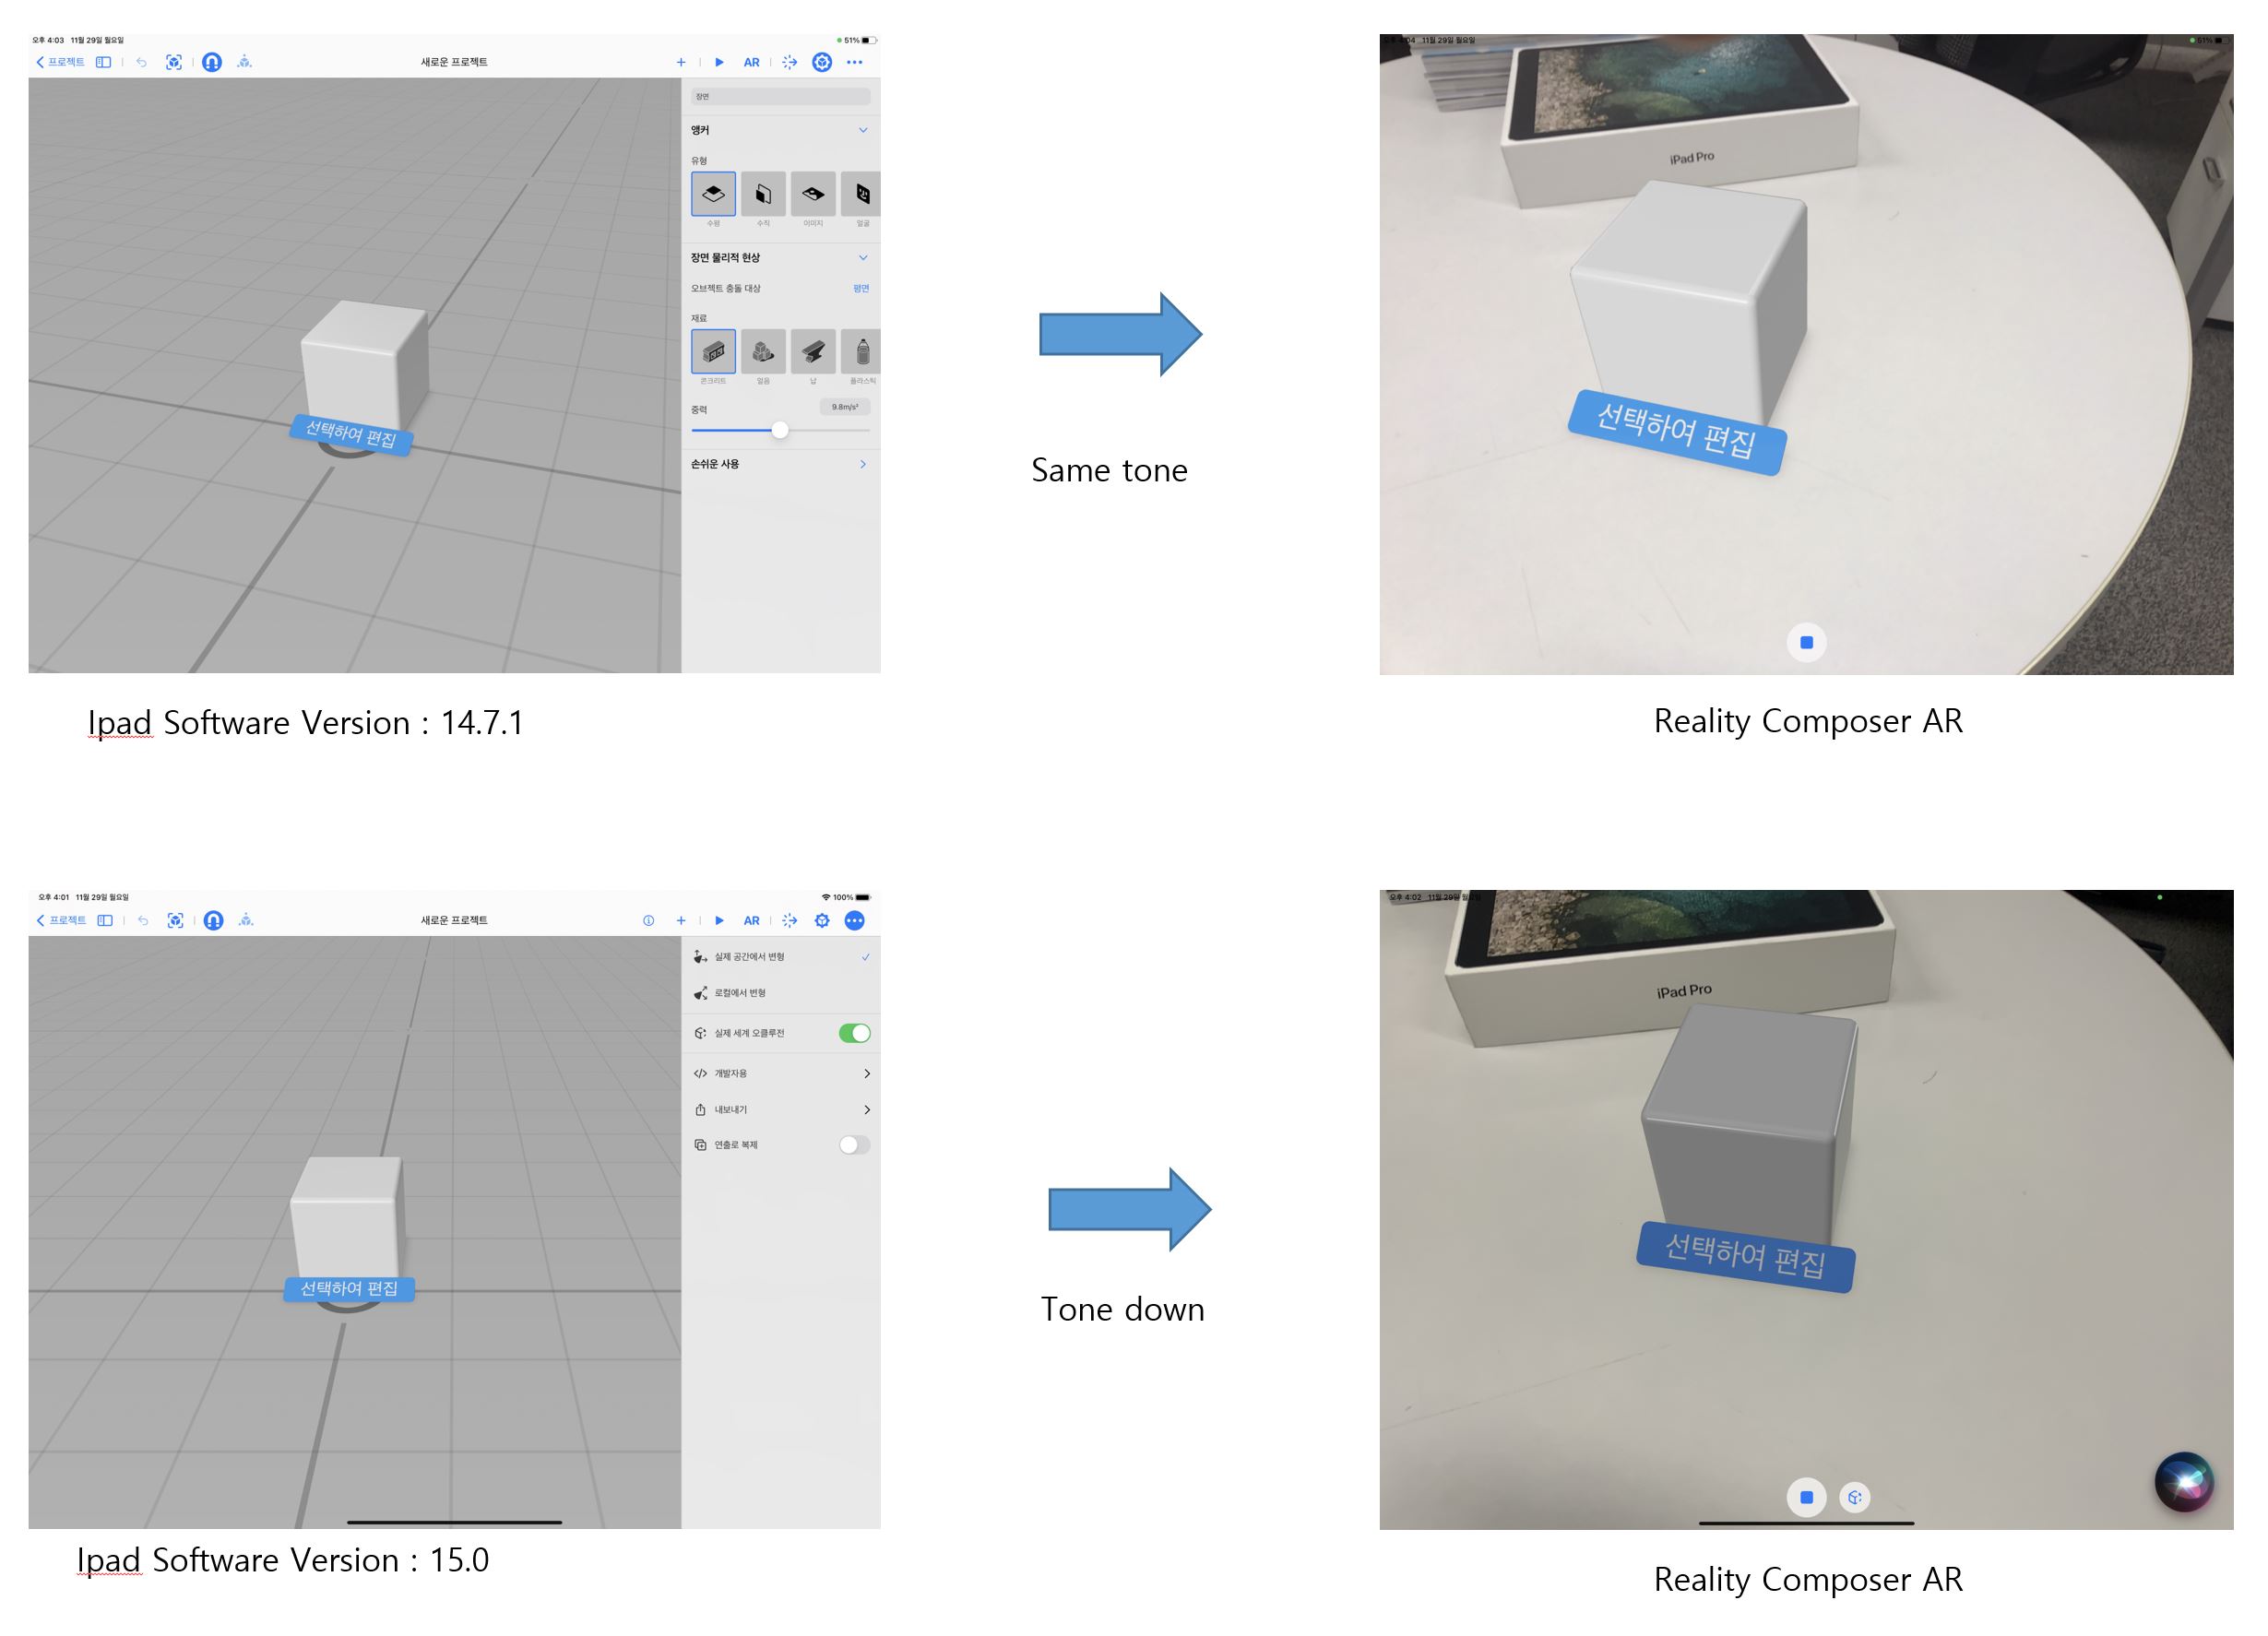Open the scenes sidebar icon in the 15.0 toolbar
Screen dimensions: 2268x1636
point(105,920)
